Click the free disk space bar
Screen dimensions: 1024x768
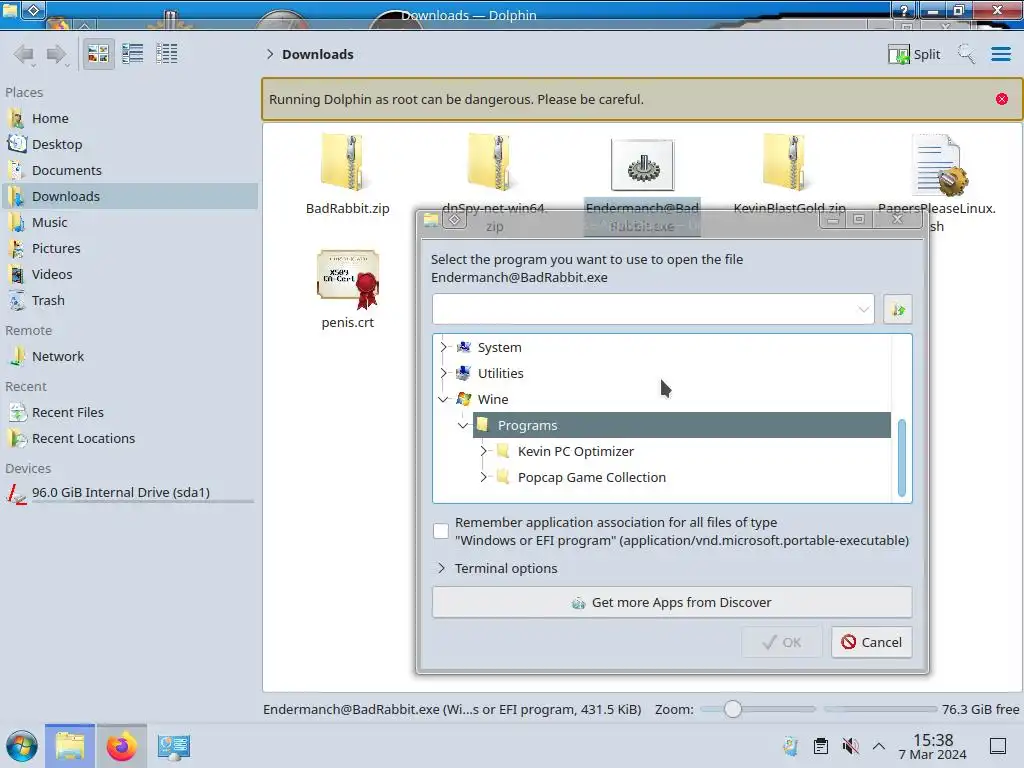coord(880,709)
